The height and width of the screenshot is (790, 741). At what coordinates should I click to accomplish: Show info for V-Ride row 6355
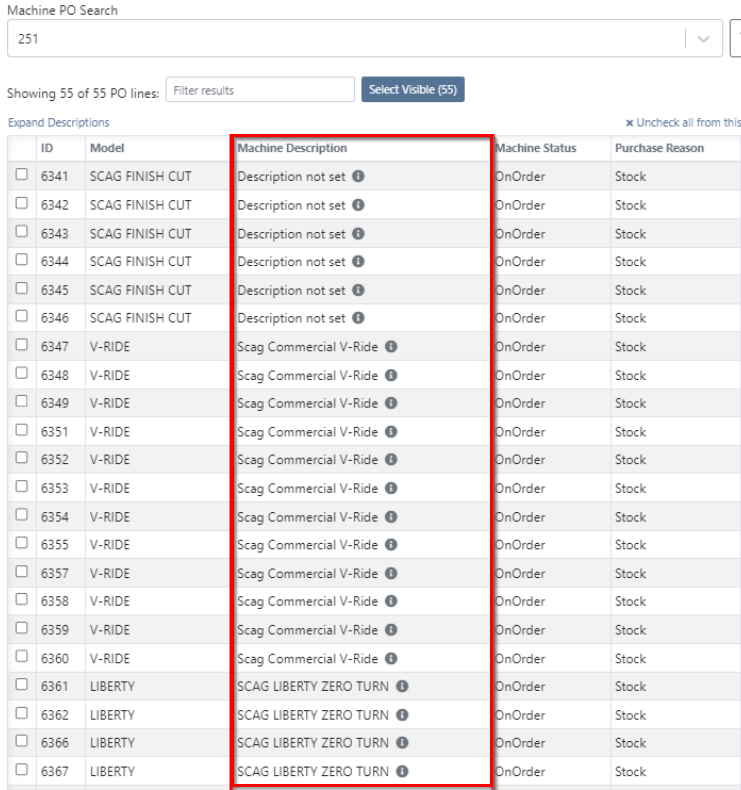[x=391, y=545]
